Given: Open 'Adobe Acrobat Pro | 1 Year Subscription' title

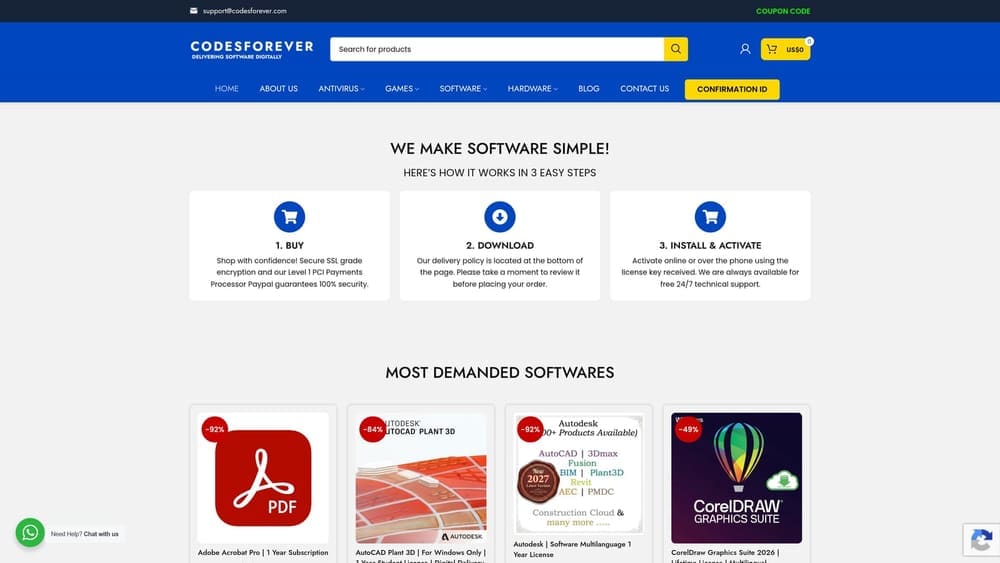Looking at the screenshot, I should [x=263, y=553].
